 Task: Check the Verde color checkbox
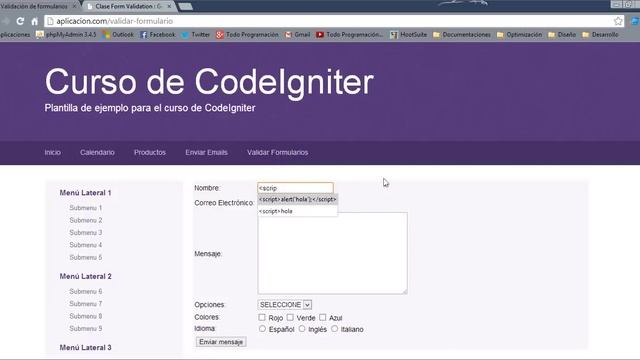pyautogui.click(x=290, y=317)
